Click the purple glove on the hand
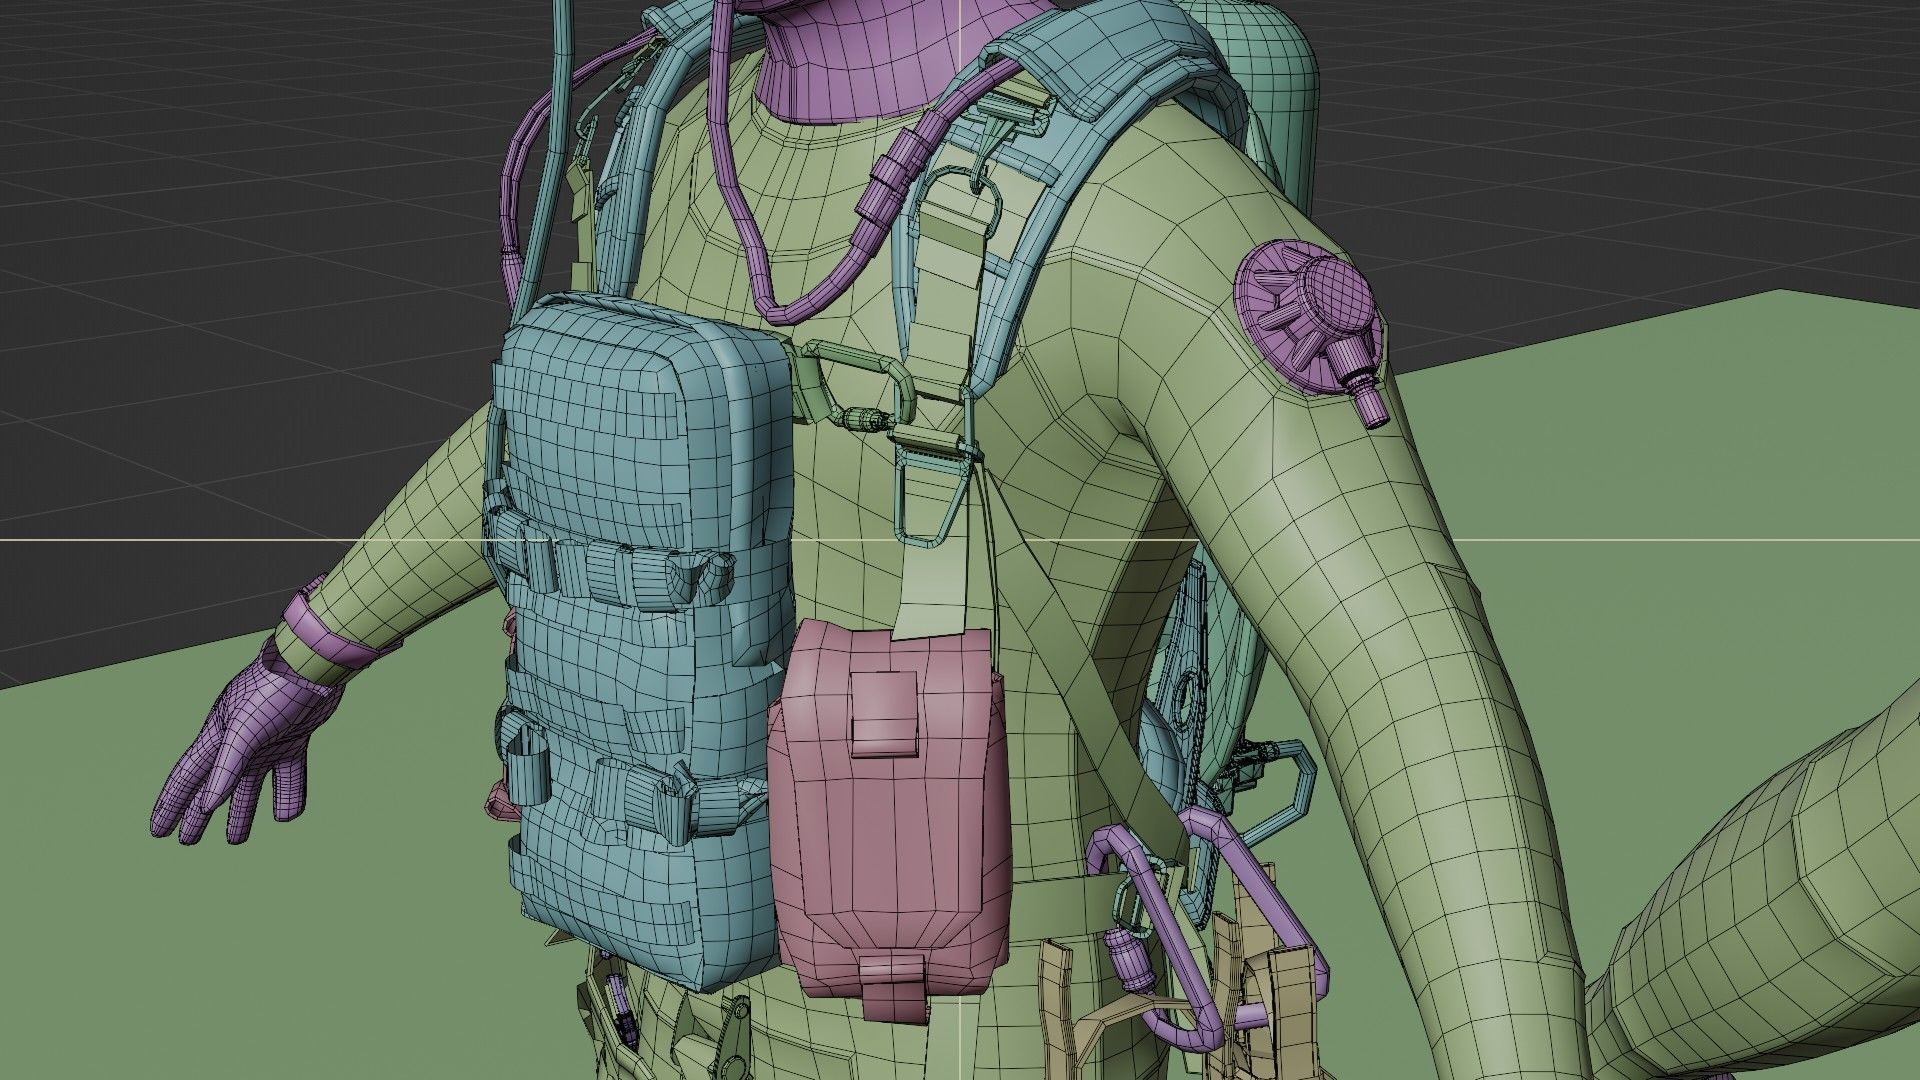 (x=243, y=742)
